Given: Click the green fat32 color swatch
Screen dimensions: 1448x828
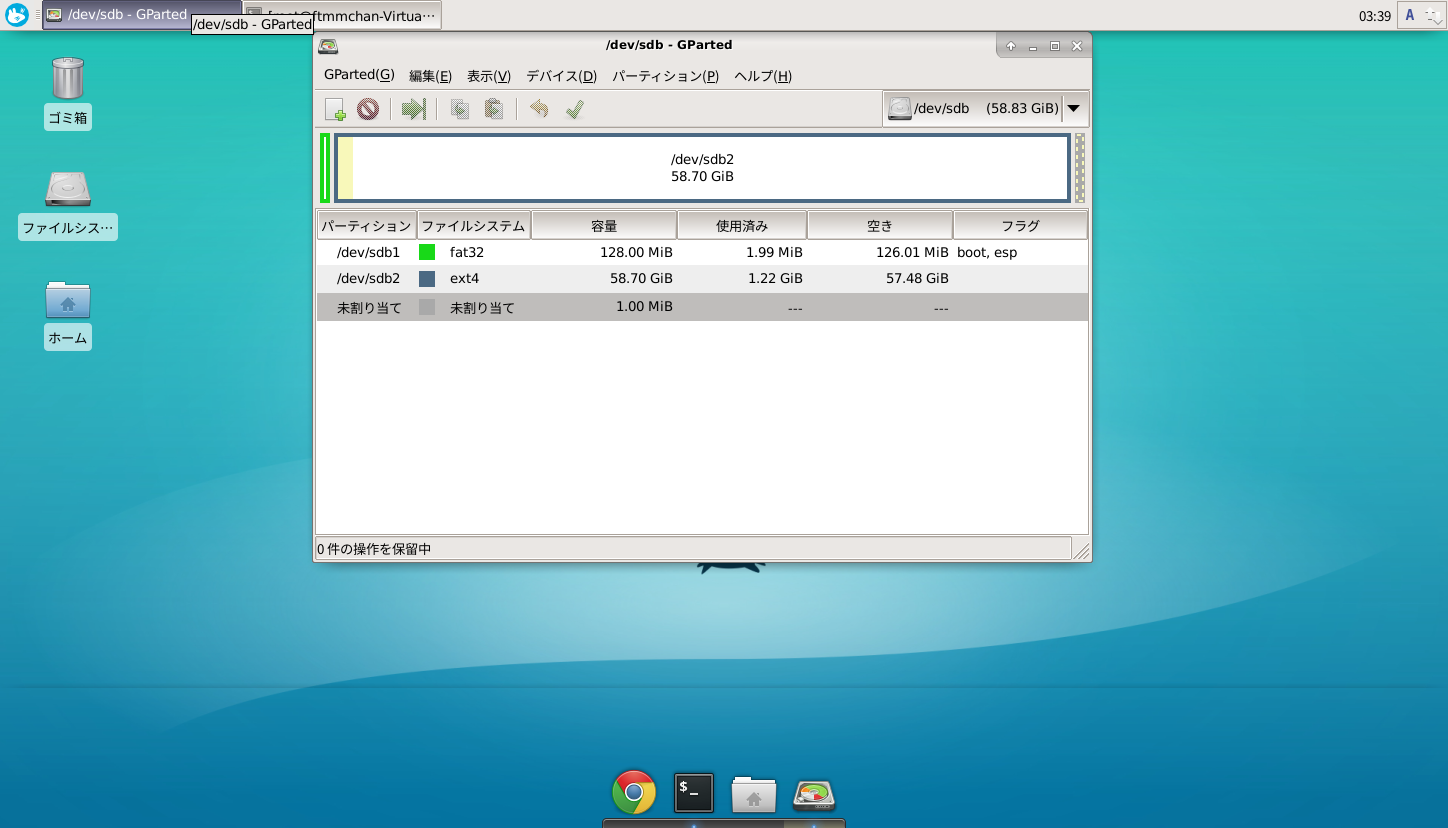Looking at the screenshot, I should (x=427, y=252).
